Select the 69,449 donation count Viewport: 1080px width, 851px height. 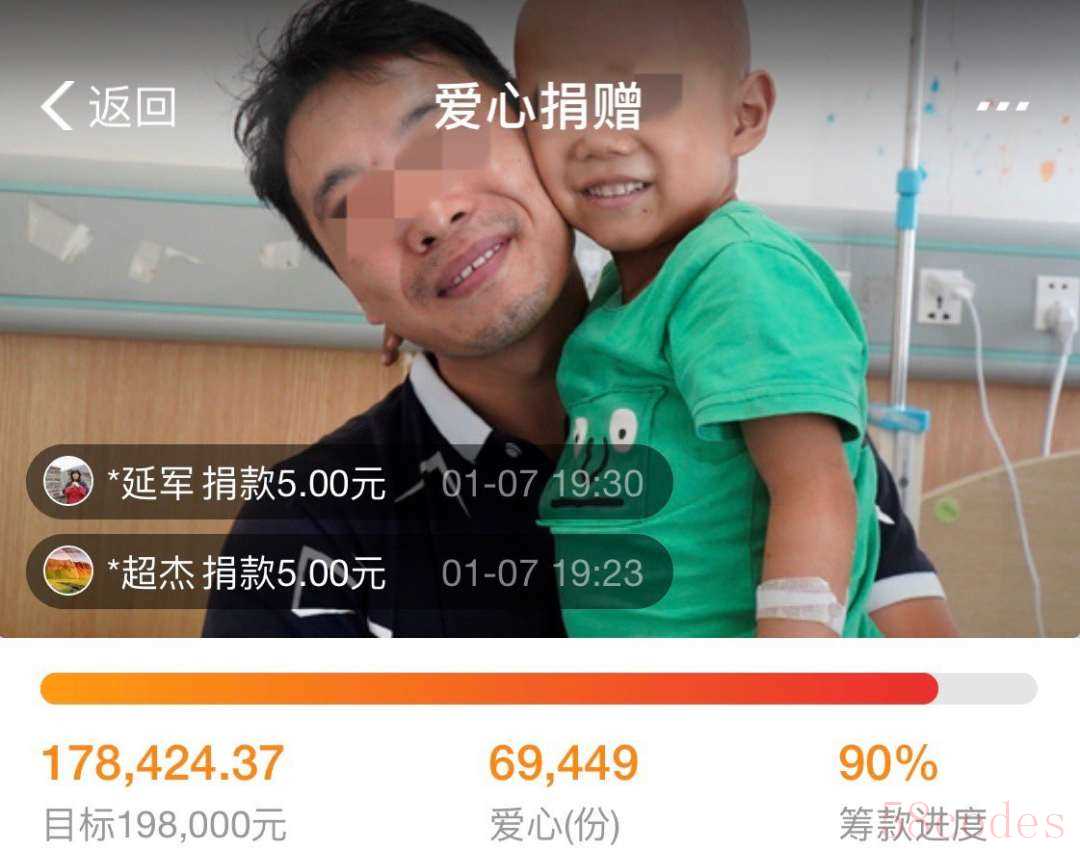(x=563, y=763)
